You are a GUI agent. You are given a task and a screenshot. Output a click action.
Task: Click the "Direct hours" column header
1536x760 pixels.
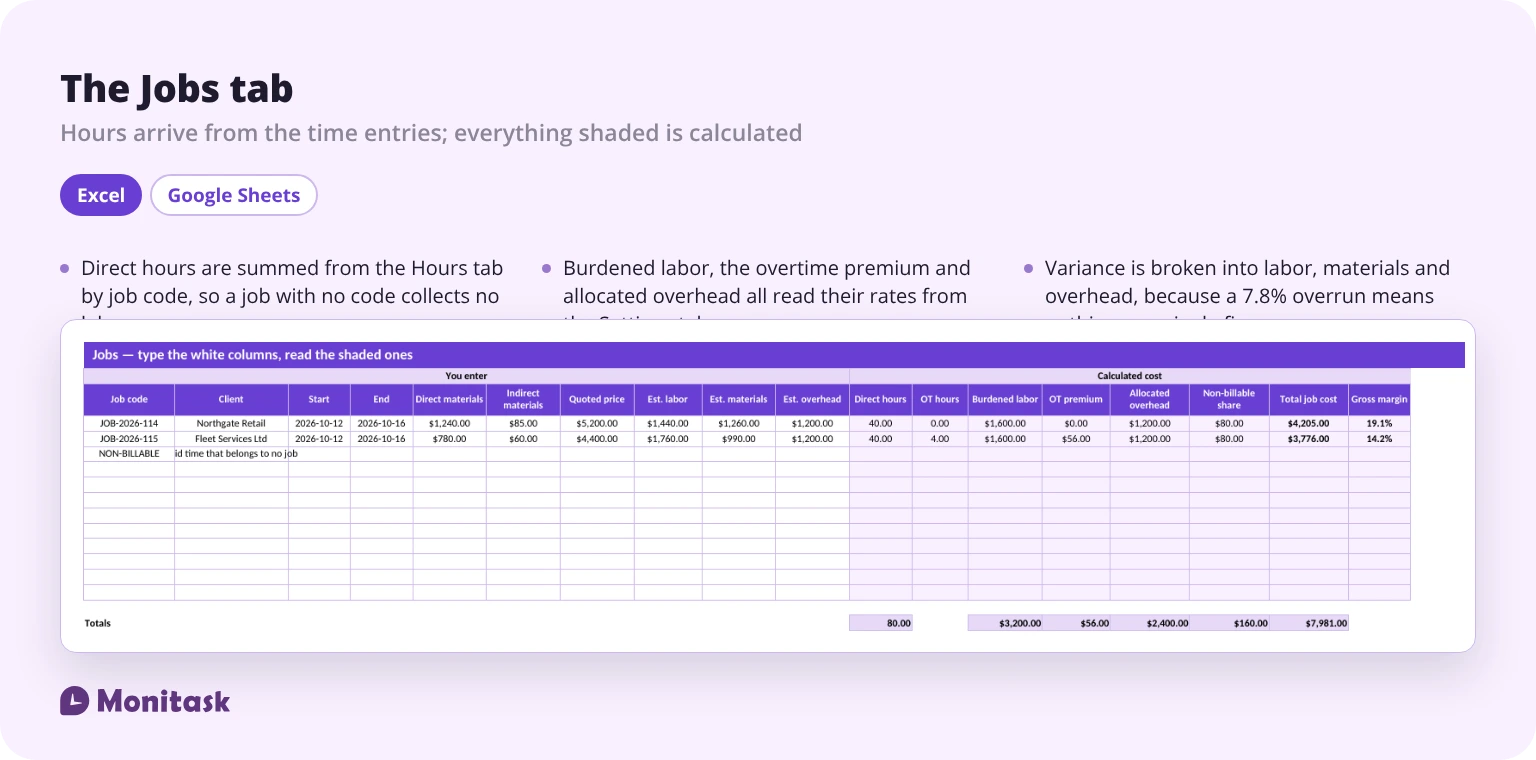tap(880, 400)
